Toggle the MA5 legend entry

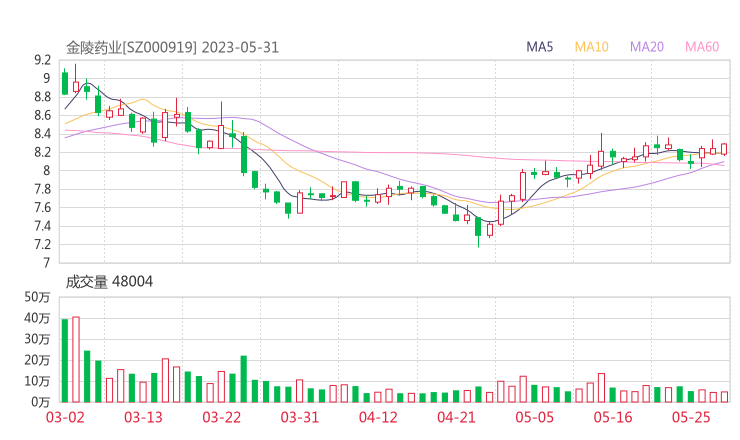tap(539, 47)
